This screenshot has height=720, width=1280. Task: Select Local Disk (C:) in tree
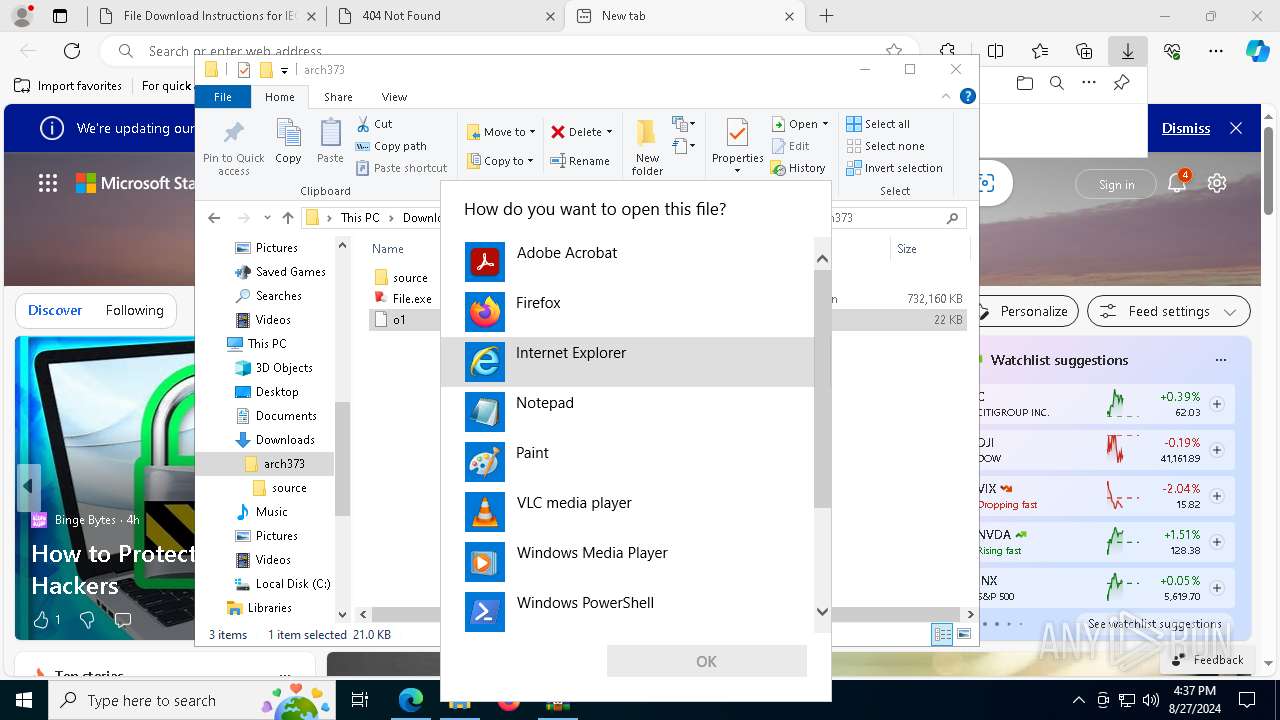[x=281, y=584]
